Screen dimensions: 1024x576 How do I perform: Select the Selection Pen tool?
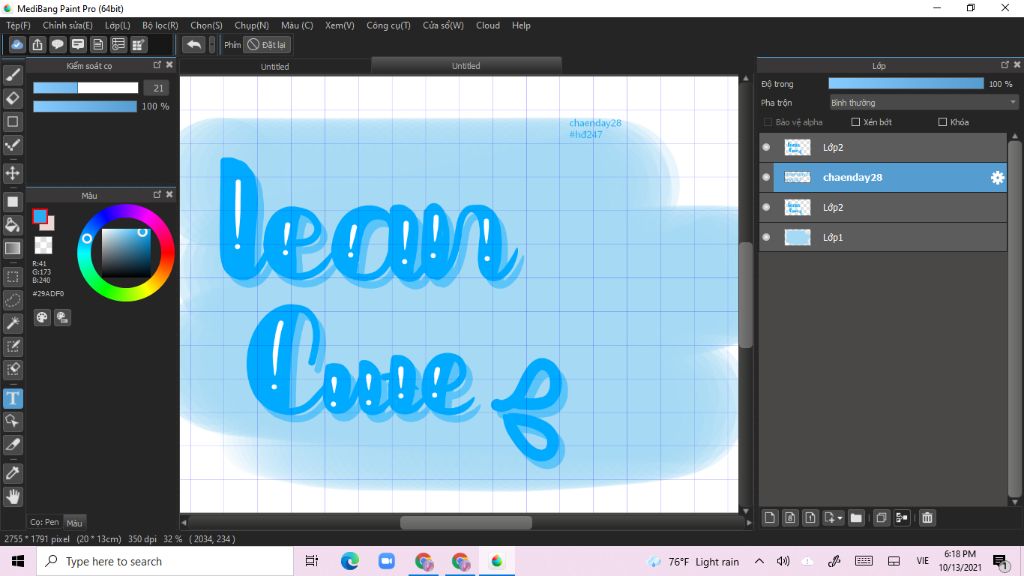(x=12, y=346)
